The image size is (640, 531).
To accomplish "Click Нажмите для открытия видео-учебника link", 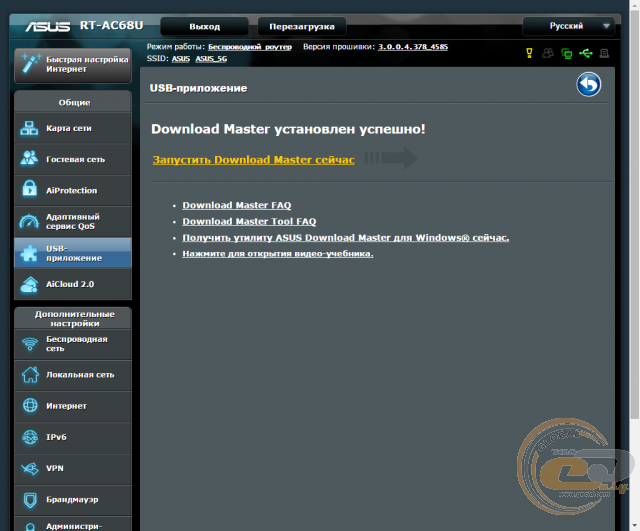I will [278, 253].
